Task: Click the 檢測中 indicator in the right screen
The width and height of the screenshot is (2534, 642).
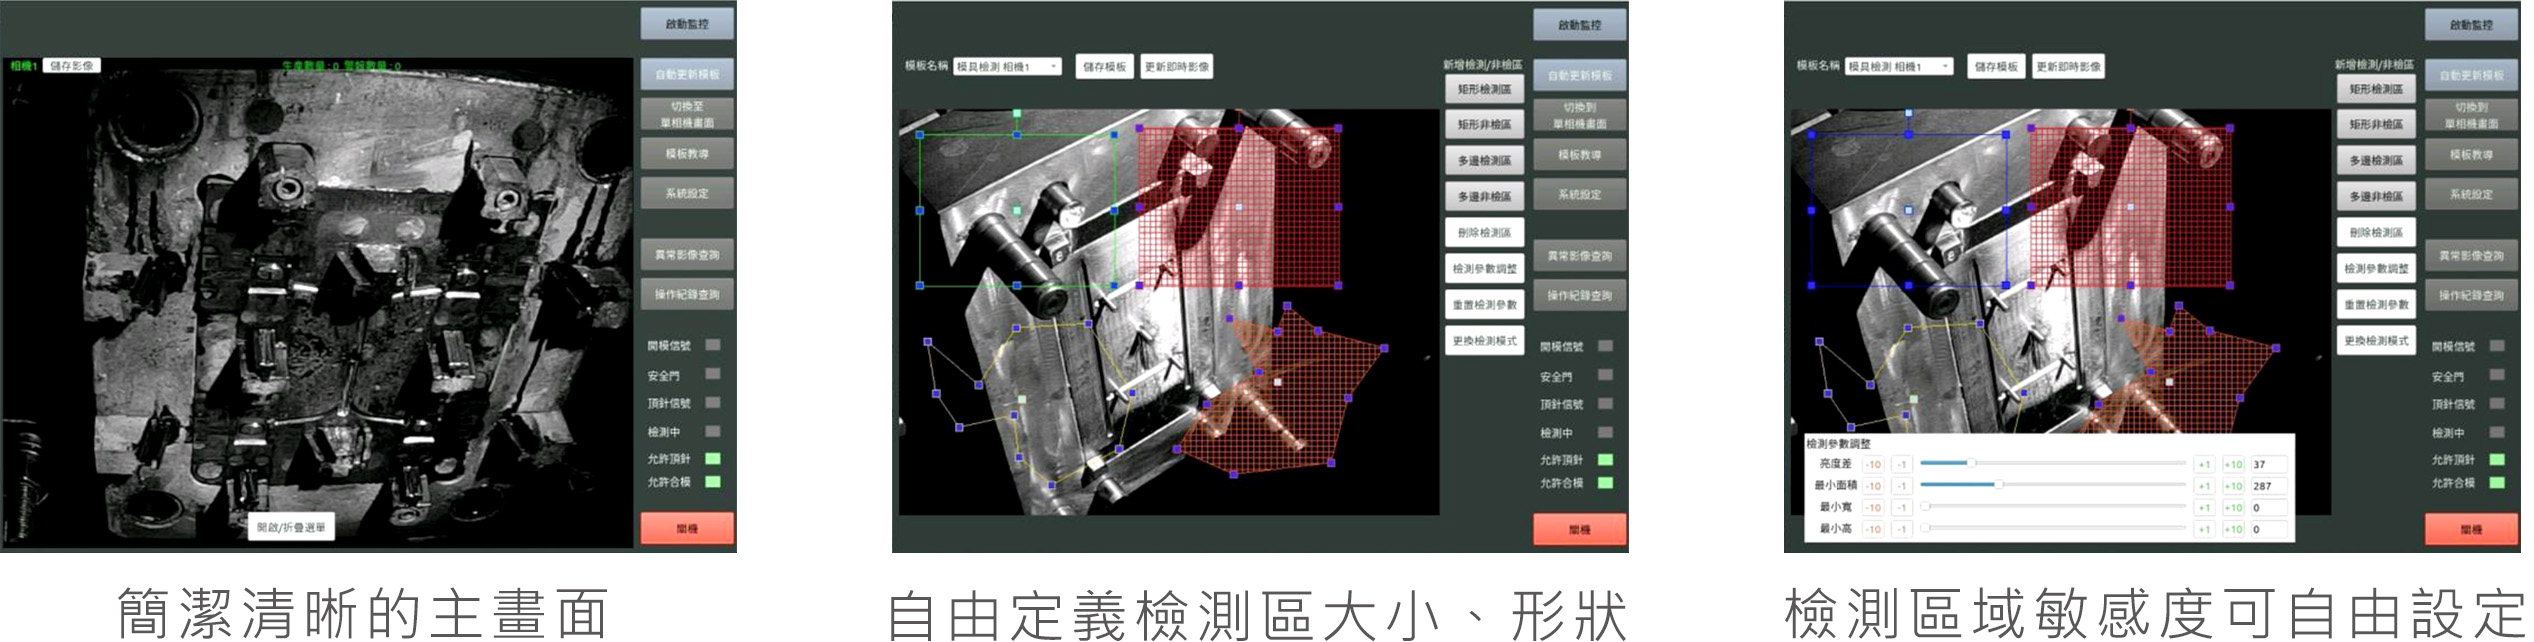Action: pos(2497,432)
